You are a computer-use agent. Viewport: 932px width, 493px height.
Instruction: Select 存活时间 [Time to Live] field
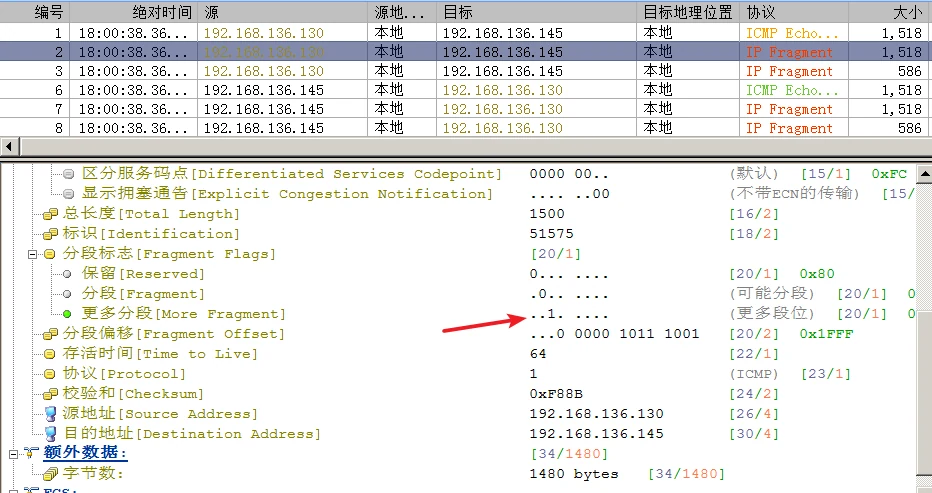tap(160, 354)
